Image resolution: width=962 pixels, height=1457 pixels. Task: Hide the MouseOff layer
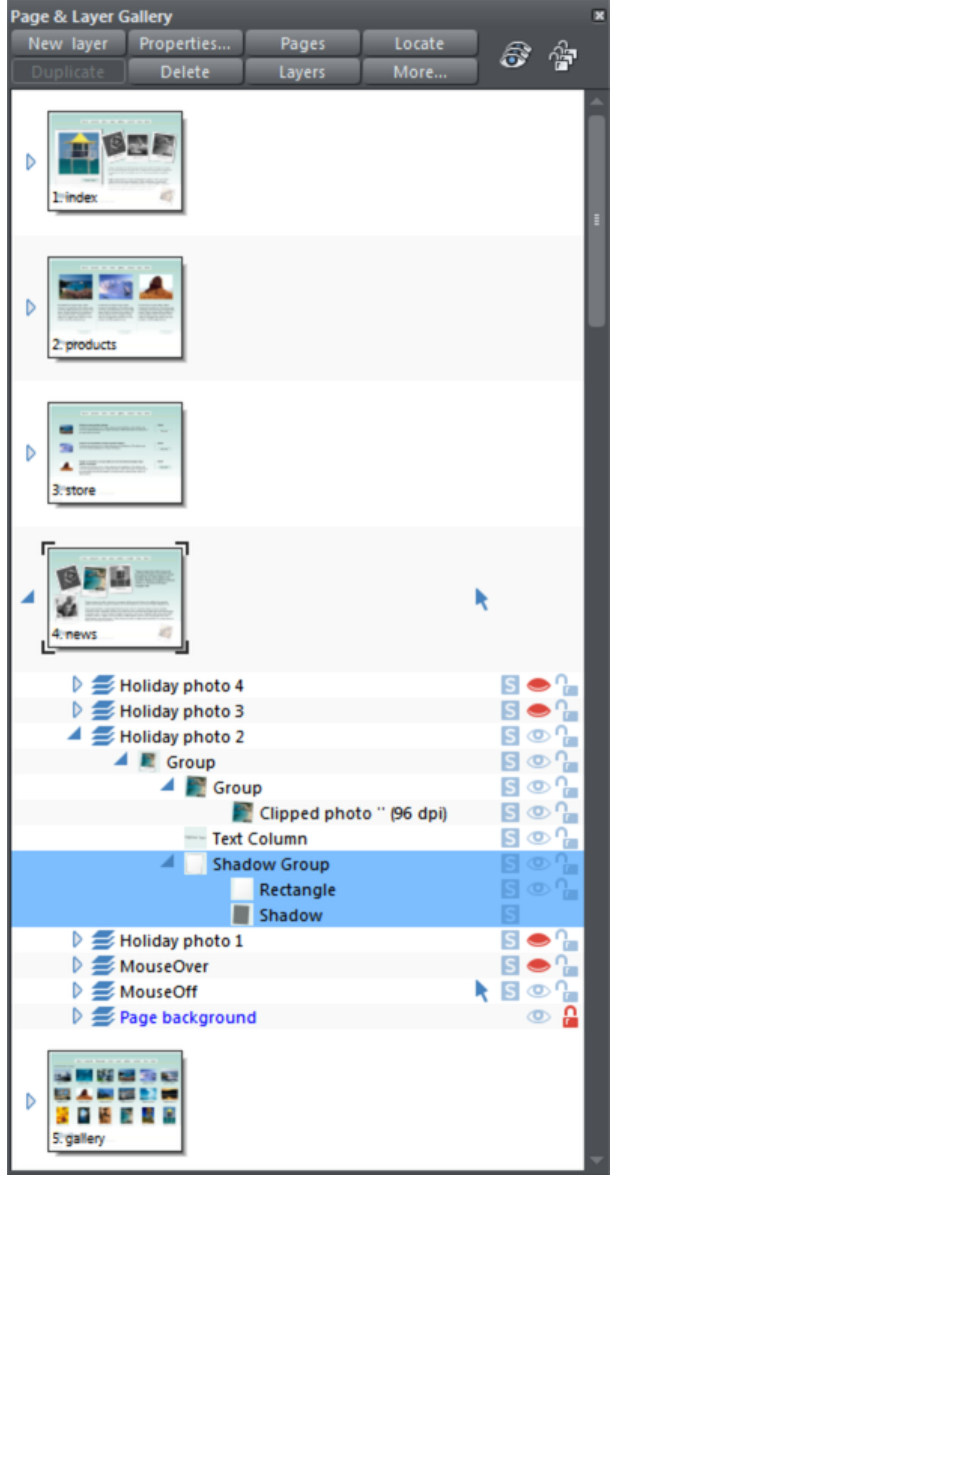(538, 991)
